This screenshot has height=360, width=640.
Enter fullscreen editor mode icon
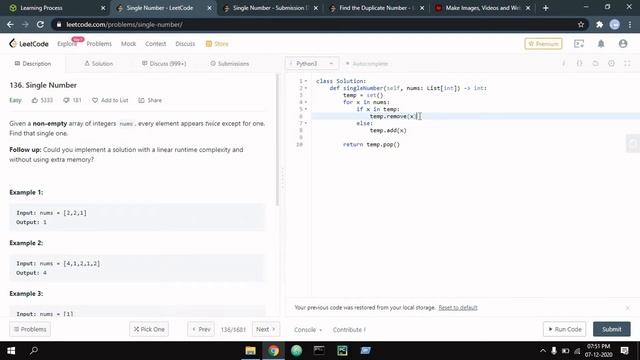[627, 64]
